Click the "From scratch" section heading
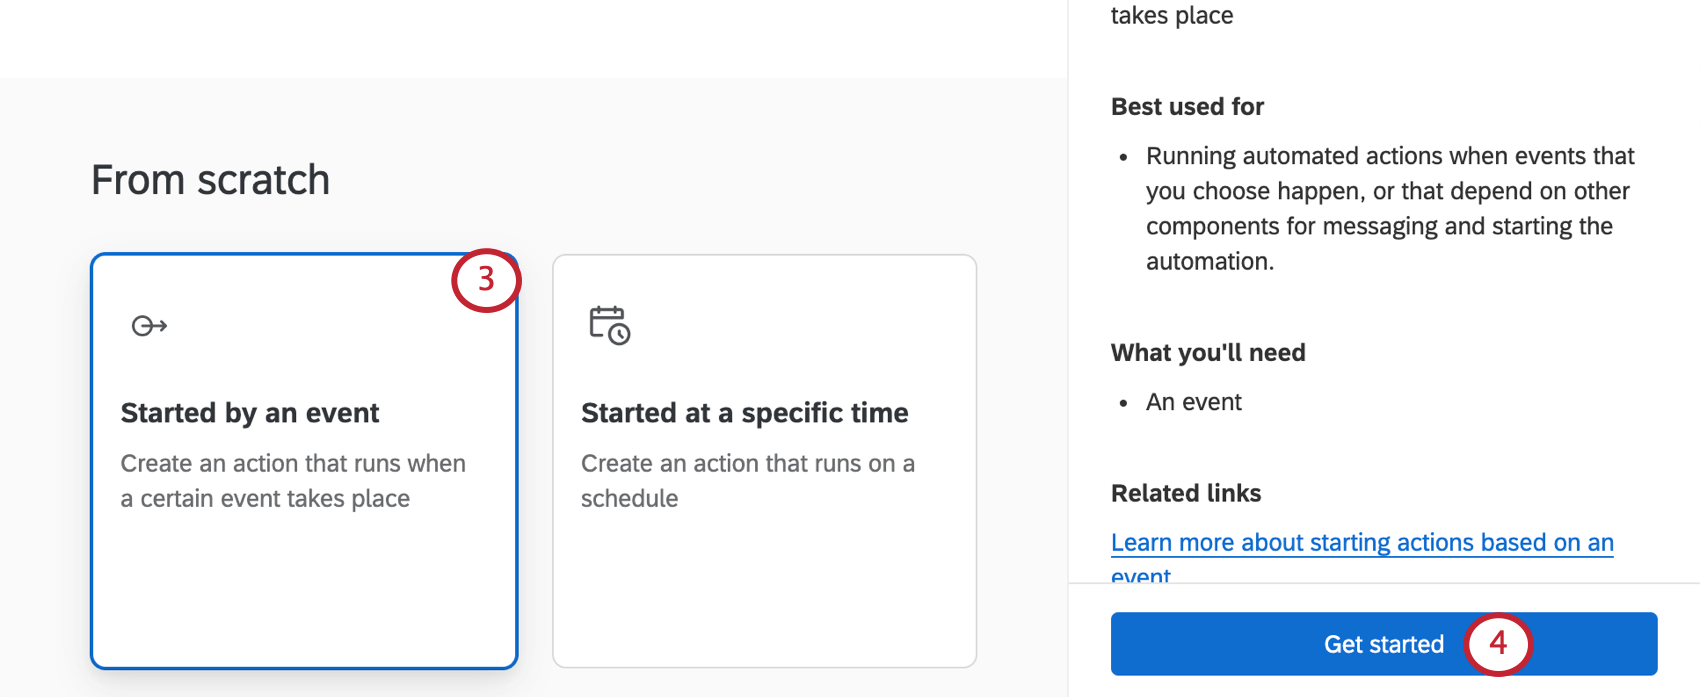 click(x=210, y=180)
